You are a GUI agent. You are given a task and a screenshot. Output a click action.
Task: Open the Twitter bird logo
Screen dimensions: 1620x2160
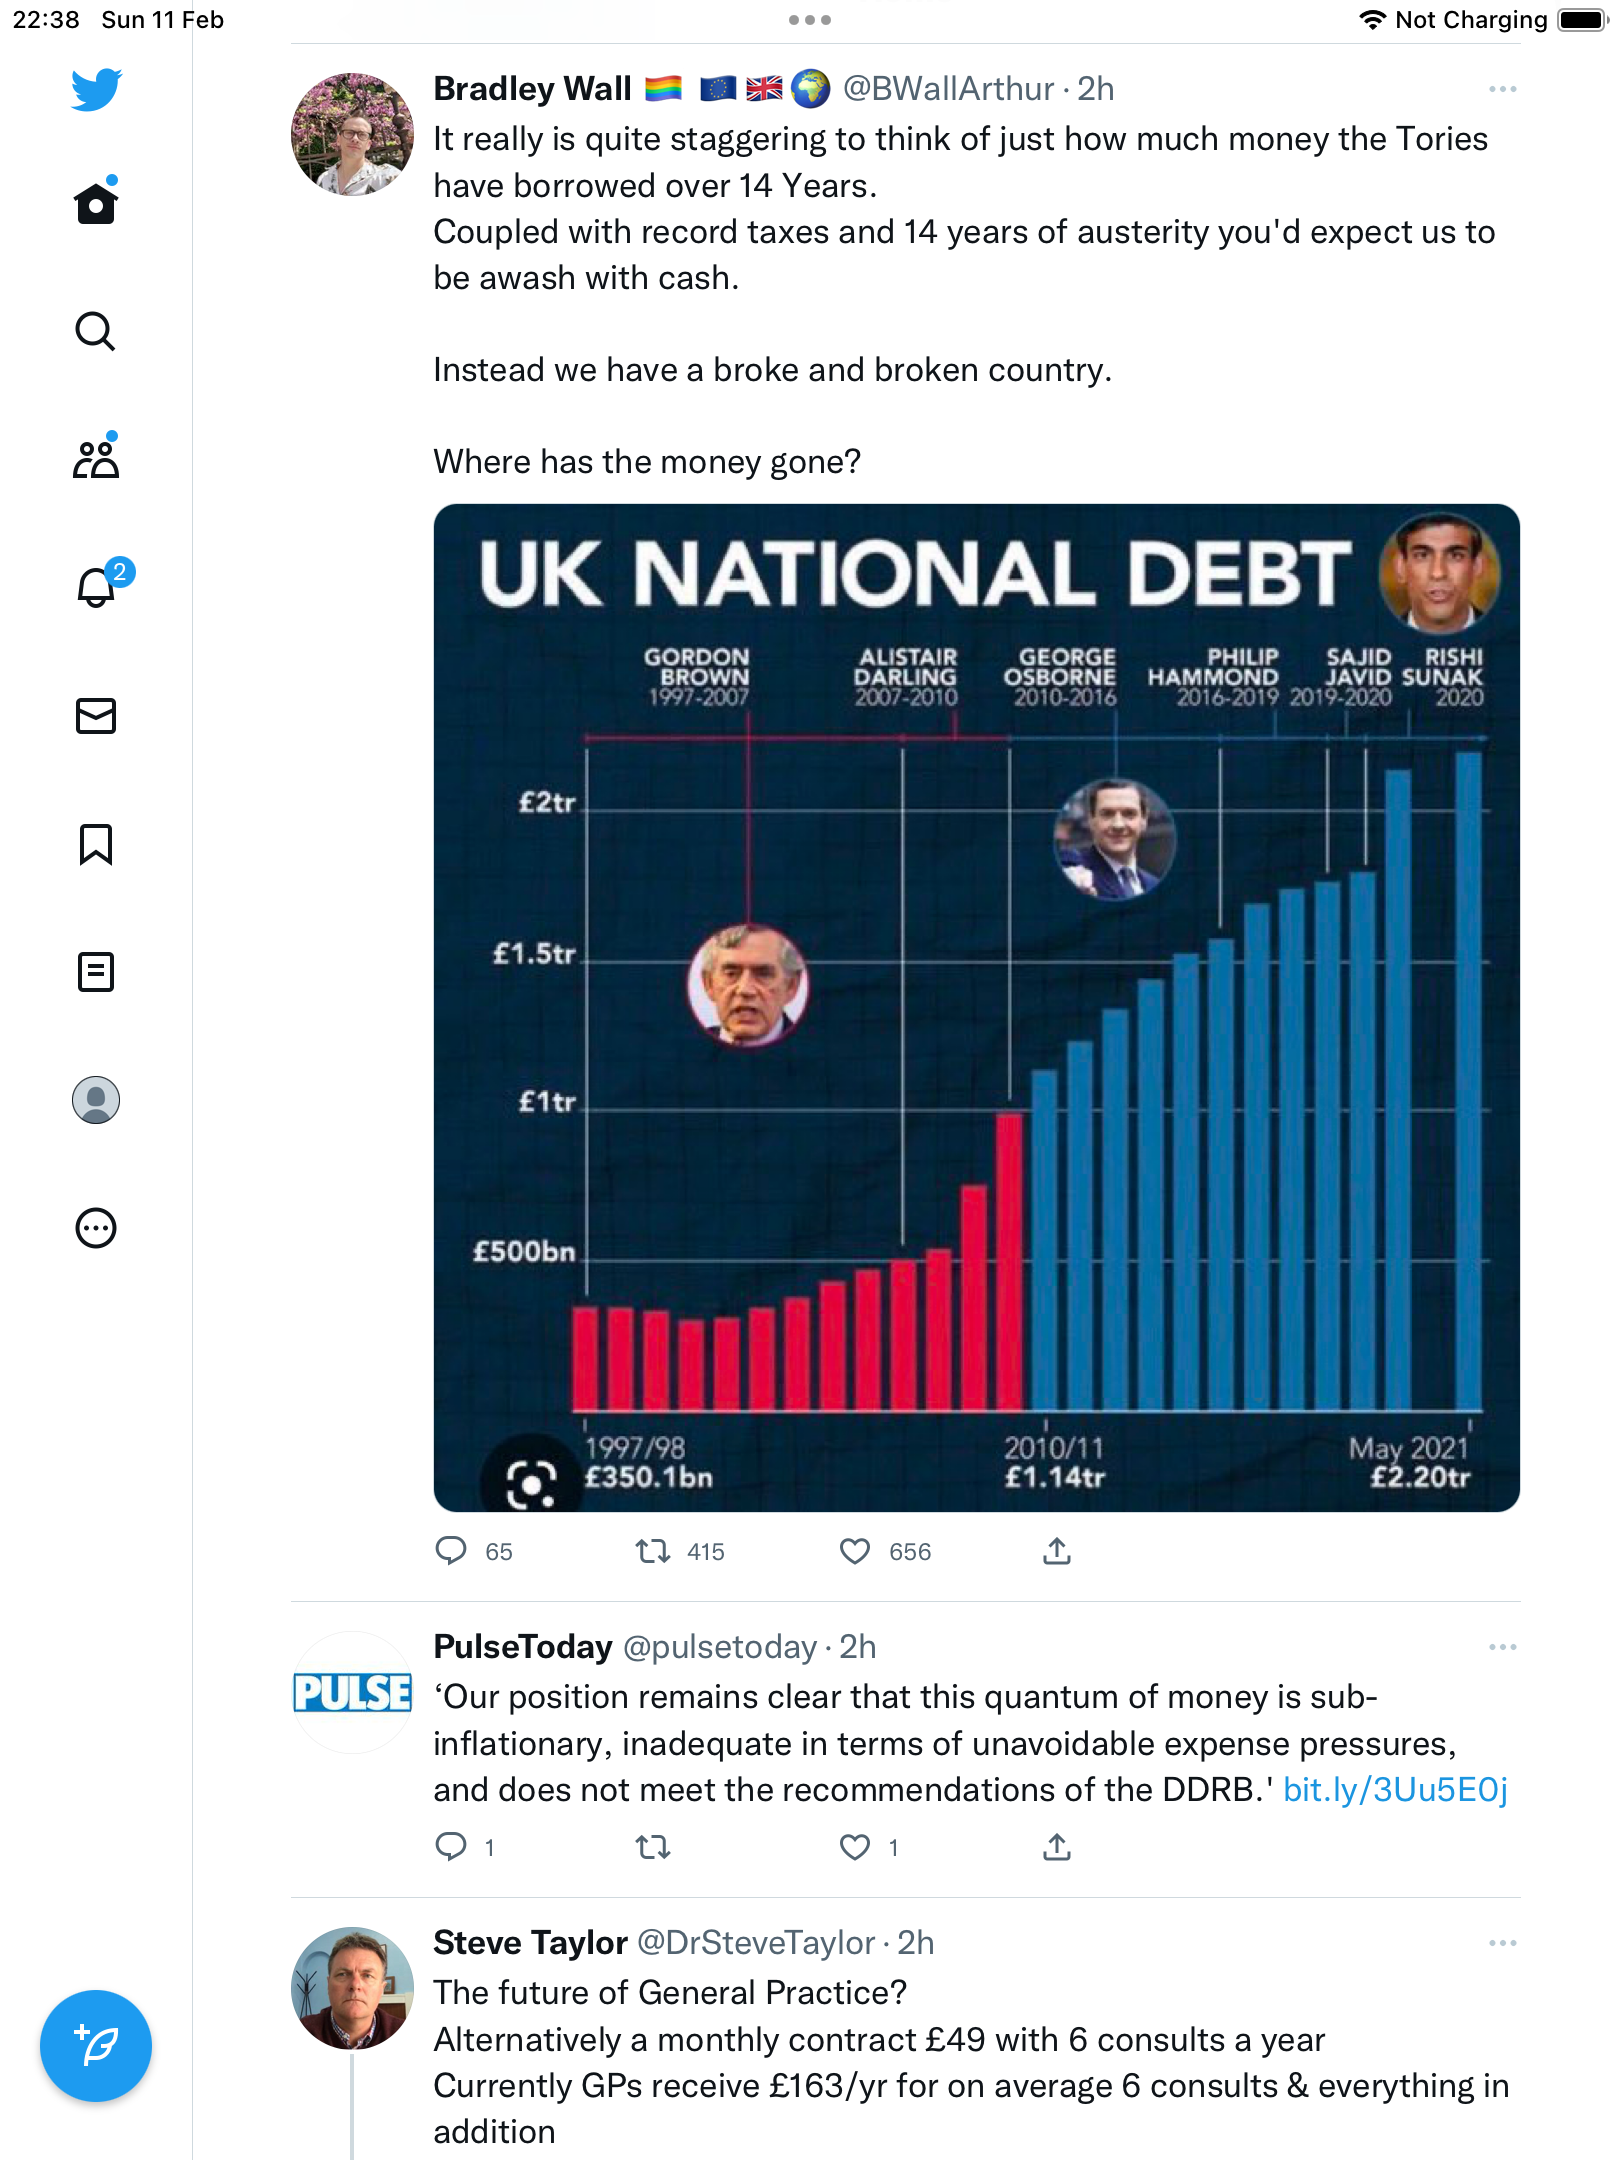coord(96,90)
